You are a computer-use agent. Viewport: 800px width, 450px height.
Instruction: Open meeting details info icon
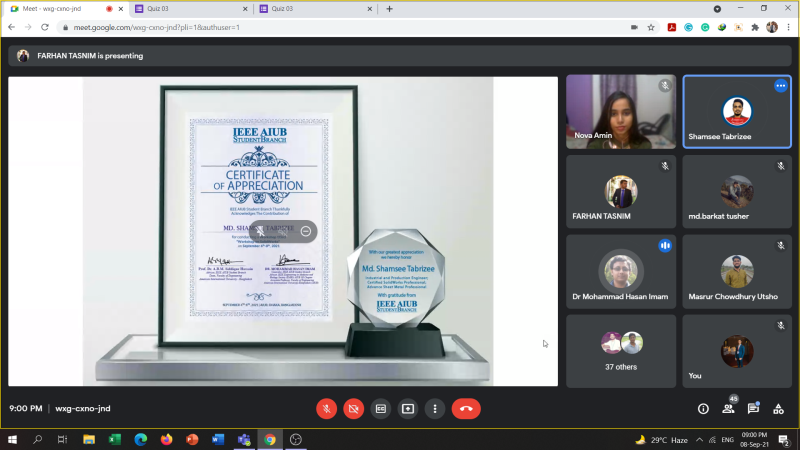(x=703, y=408)
